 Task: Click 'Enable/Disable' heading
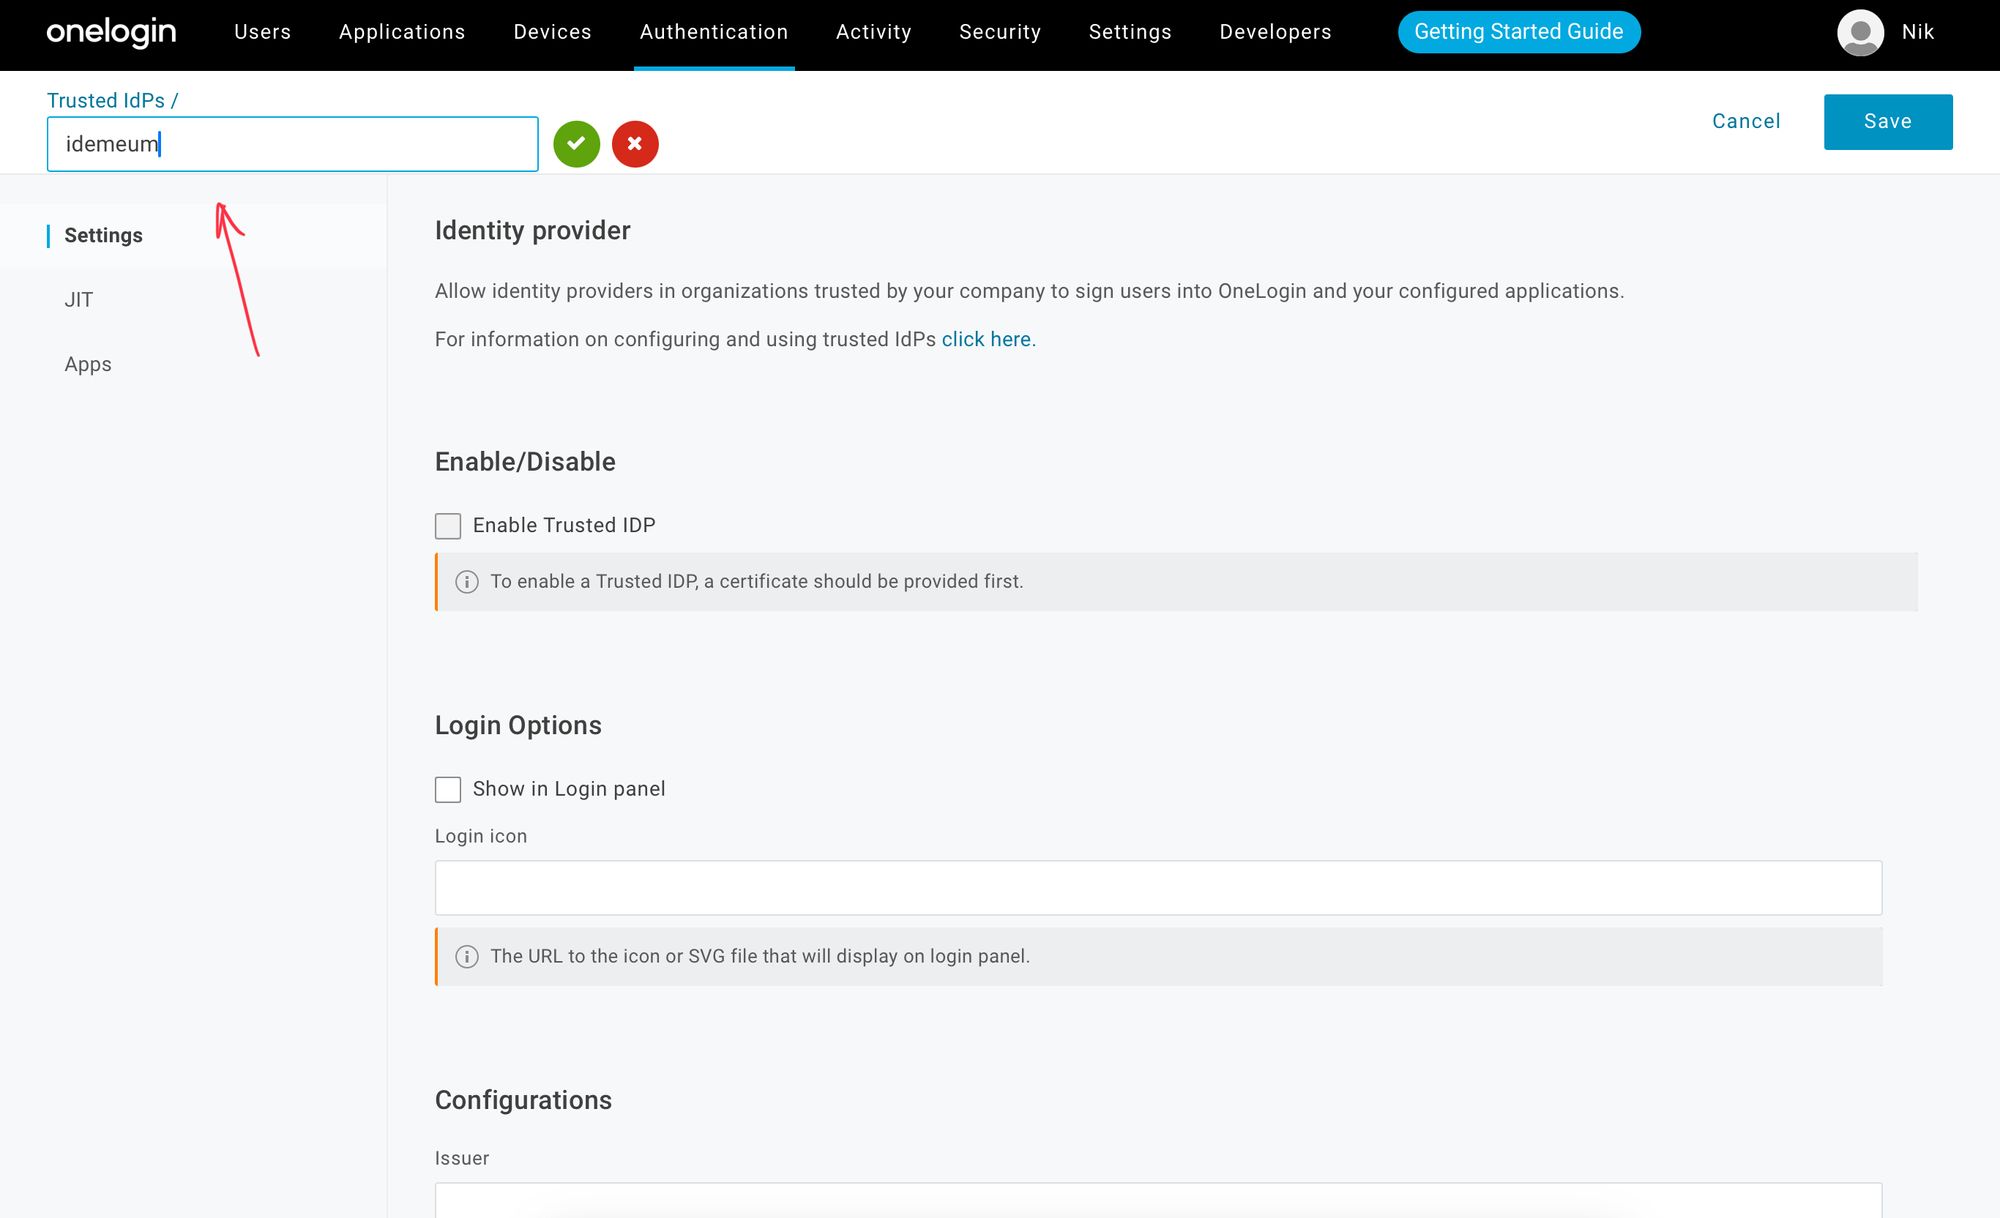point(525,462)
